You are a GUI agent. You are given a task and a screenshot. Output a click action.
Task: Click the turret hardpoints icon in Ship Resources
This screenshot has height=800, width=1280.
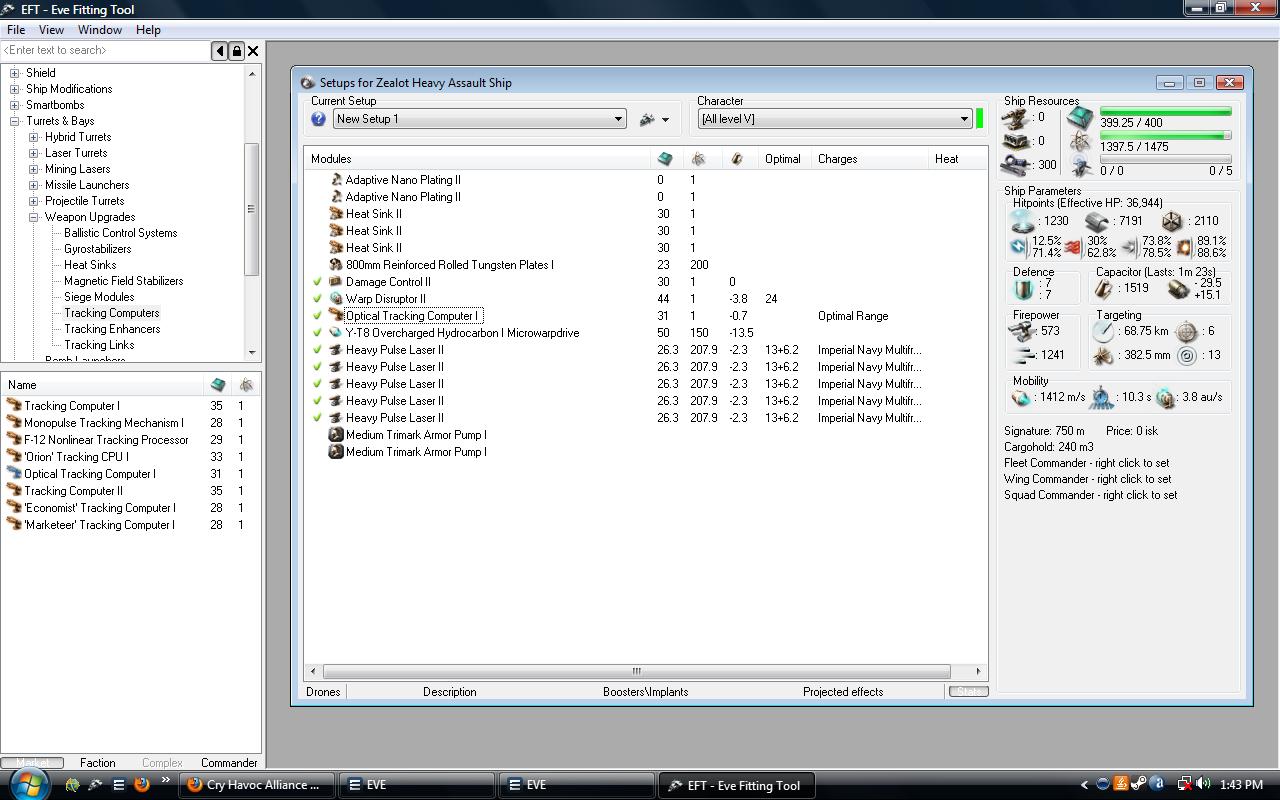point(1016,119)
